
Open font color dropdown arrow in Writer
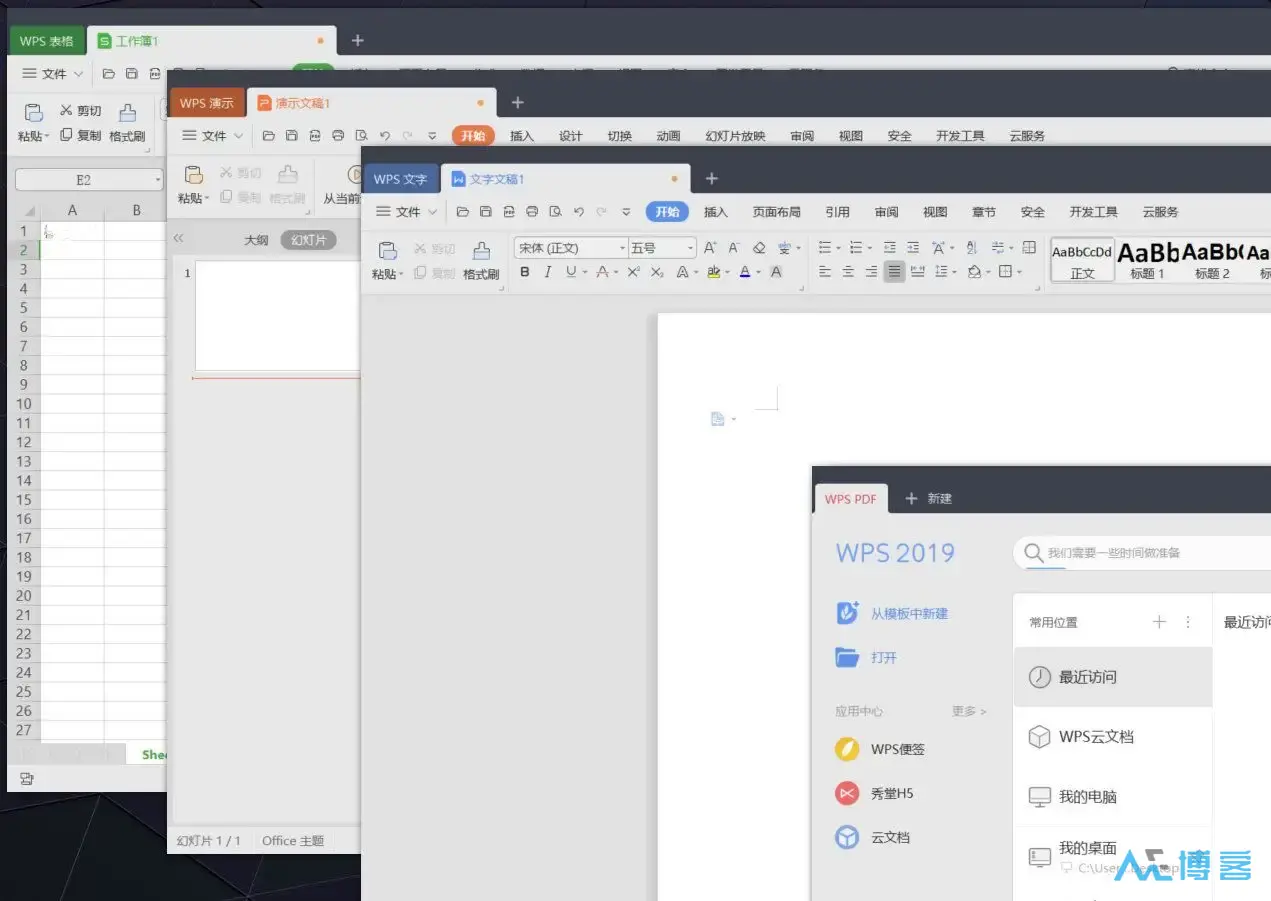[x=758, y=273]
